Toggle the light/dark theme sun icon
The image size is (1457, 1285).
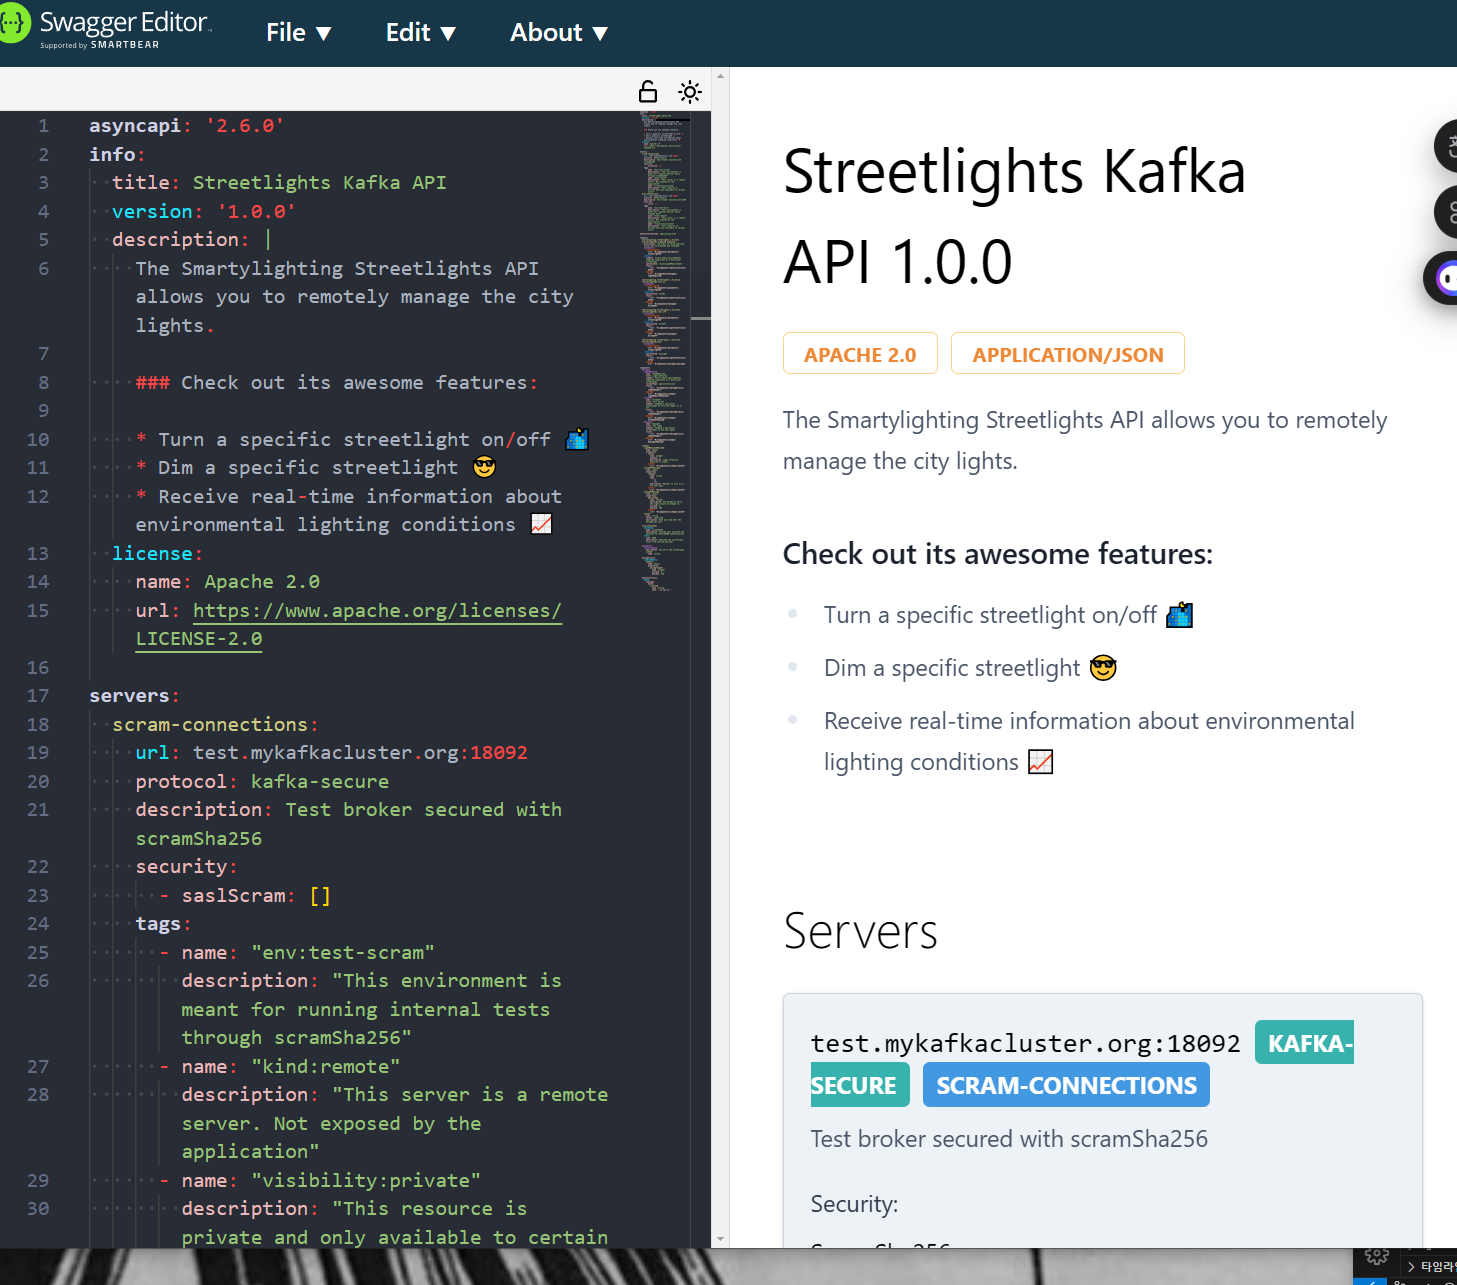click(x=690, y=92)
